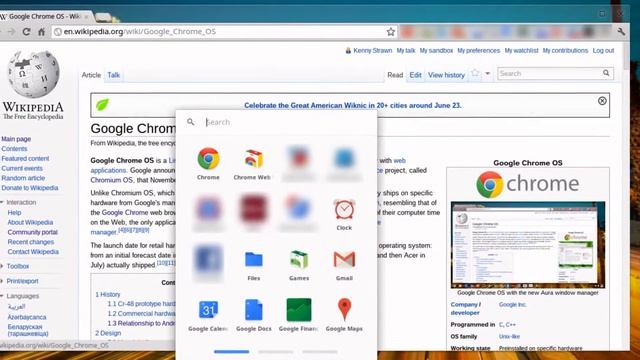Launch the Gmail app

click(x=344, y=265)
